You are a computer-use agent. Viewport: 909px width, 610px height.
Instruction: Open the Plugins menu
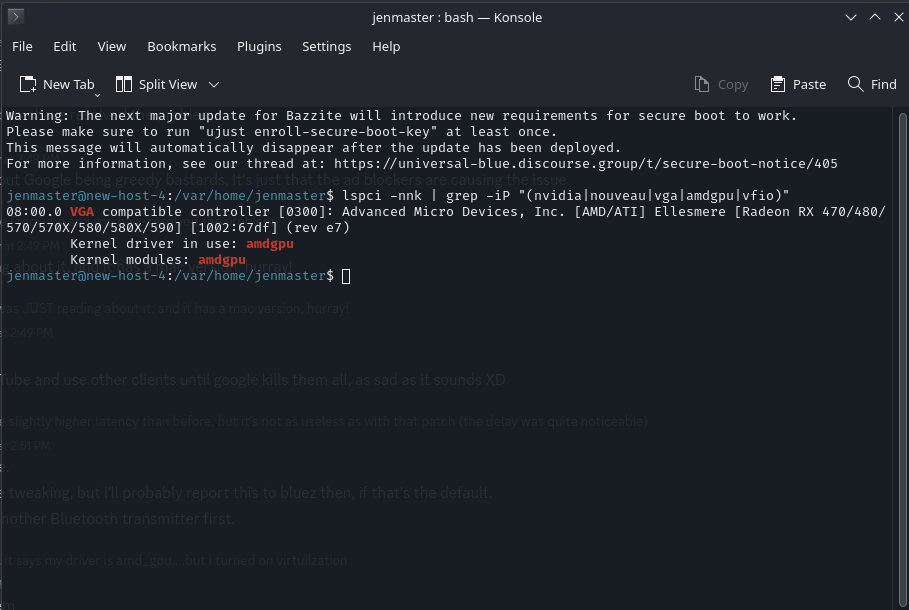click(x=259, y=46)
